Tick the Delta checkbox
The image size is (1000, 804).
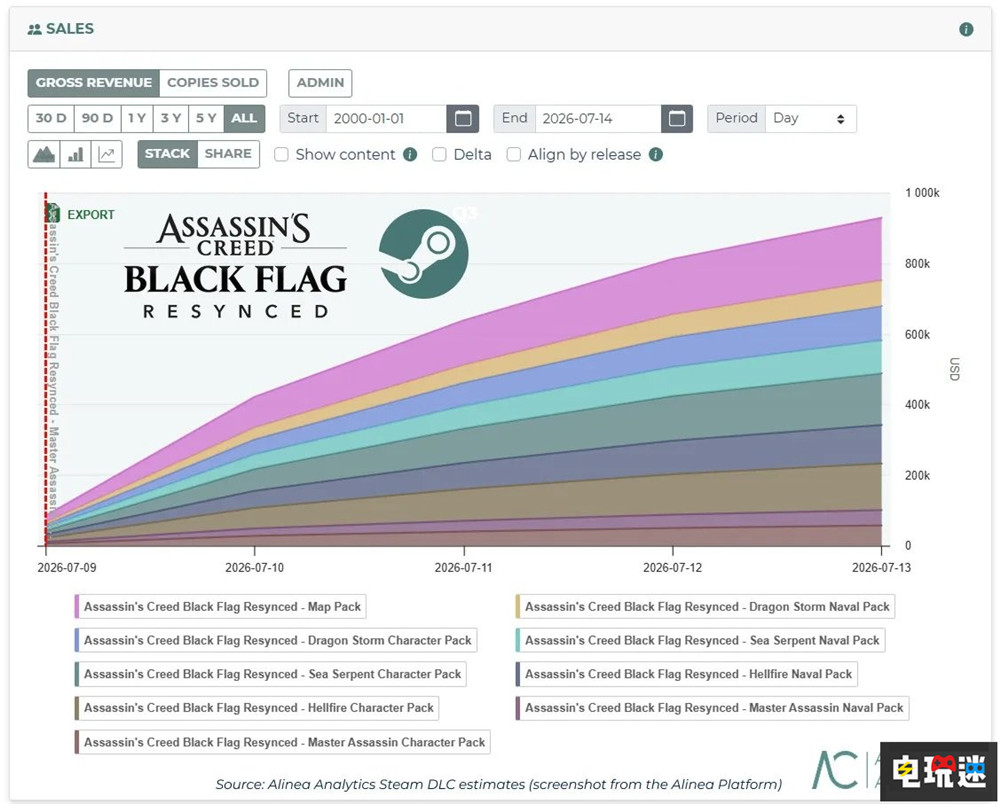coord(439,154)
